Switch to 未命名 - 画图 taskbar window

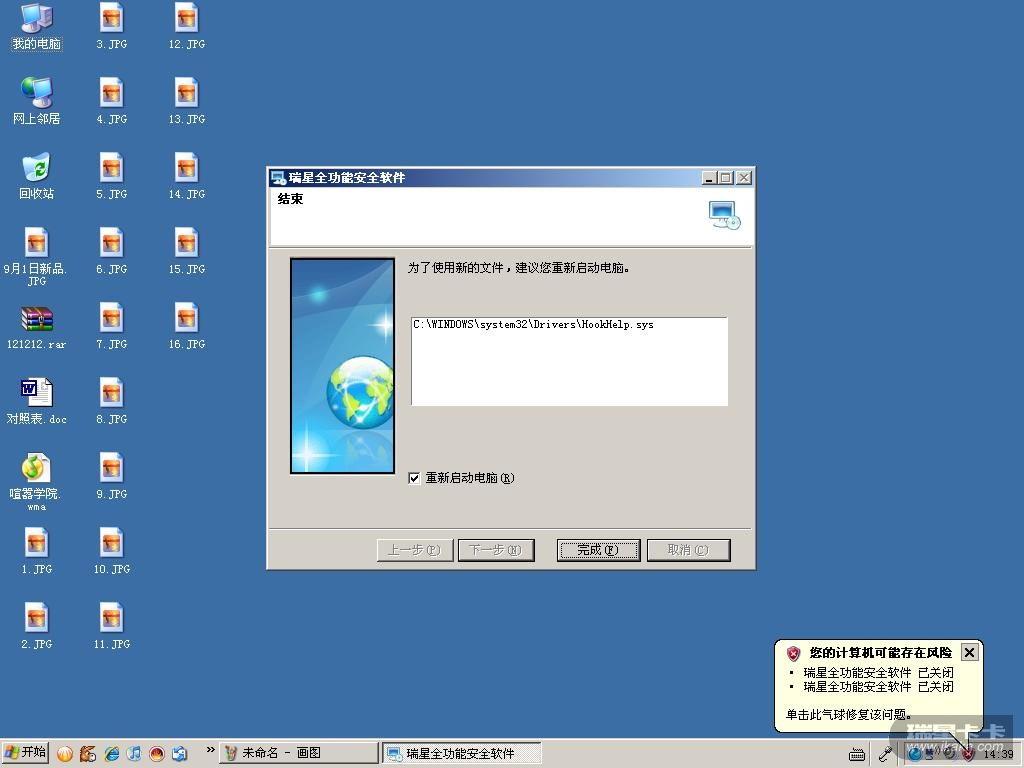tap(299, 753)
